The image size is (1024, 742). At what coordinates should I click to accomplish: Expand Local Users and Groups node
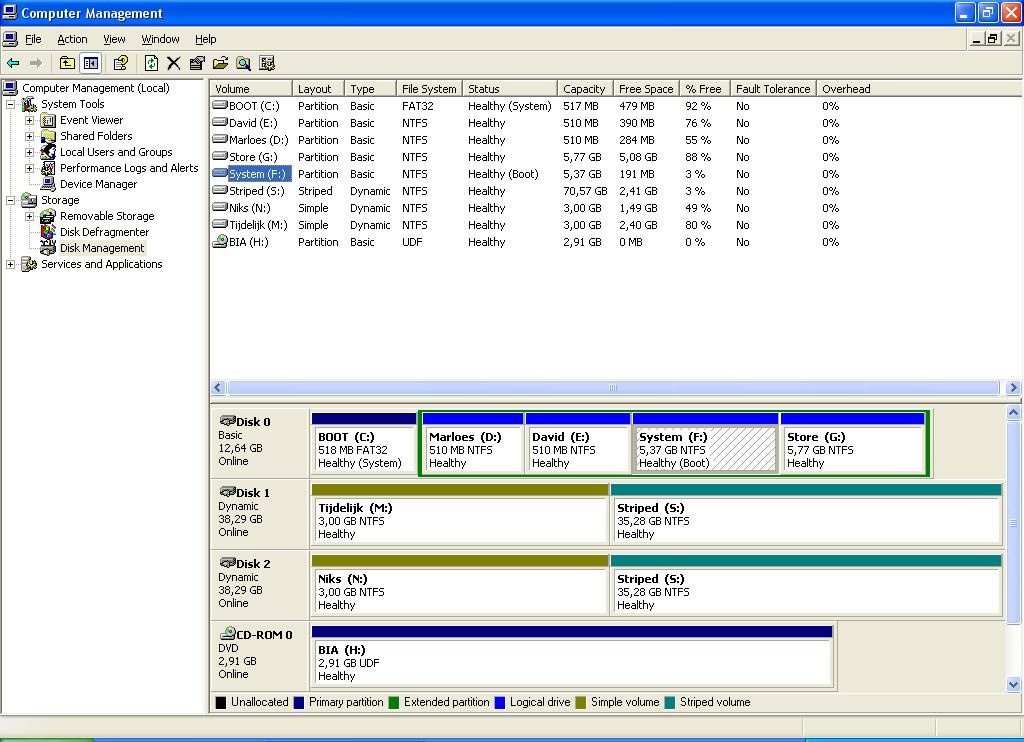tap(29, 152)
